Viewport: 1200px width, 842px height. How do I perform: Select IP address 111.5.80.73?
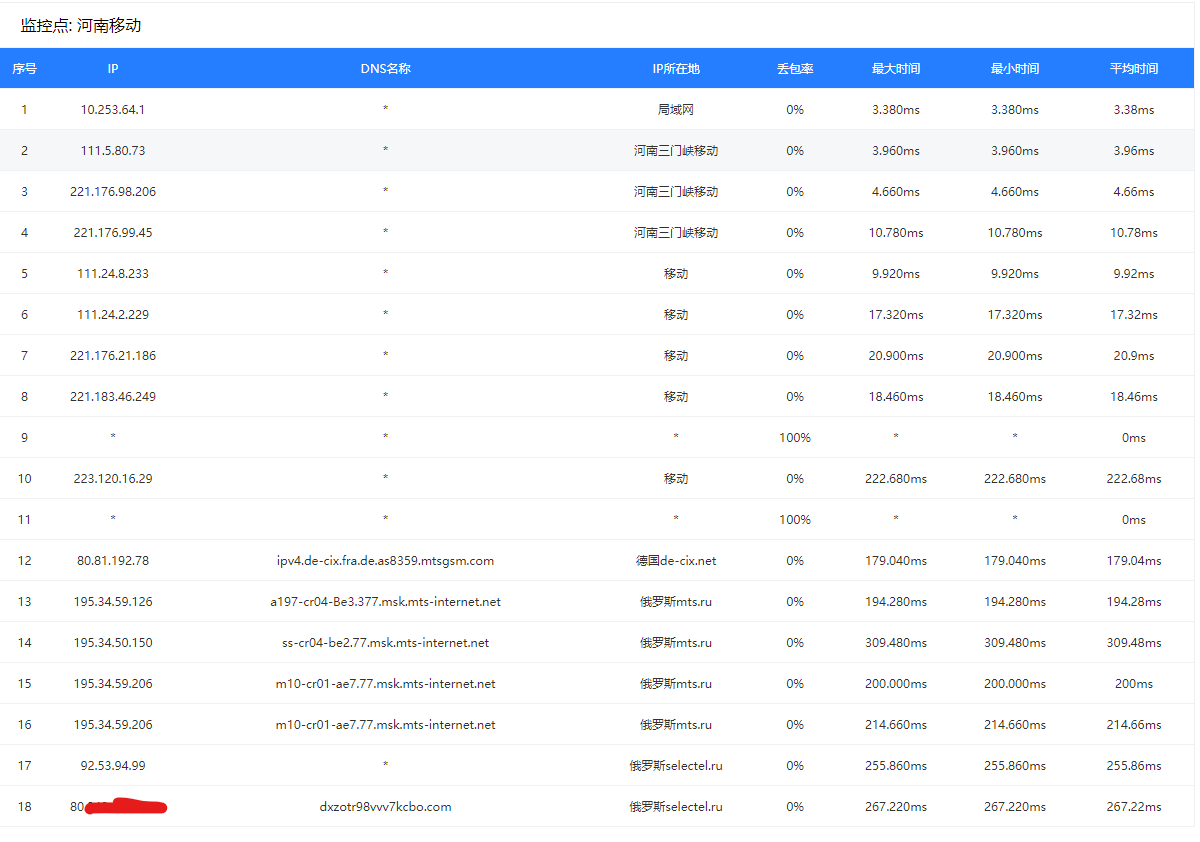tap(113, 151)
